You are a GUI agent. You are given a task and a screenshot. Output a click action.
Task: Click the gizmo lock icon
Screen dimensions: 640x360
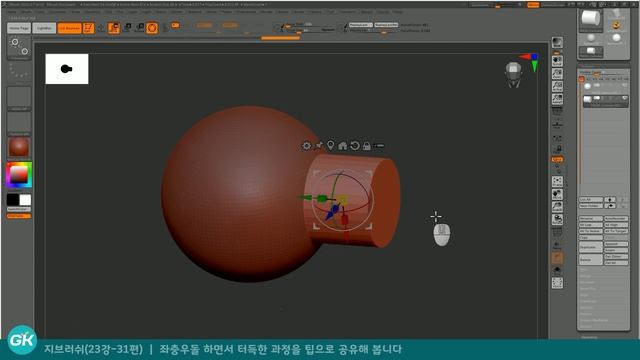367,146
